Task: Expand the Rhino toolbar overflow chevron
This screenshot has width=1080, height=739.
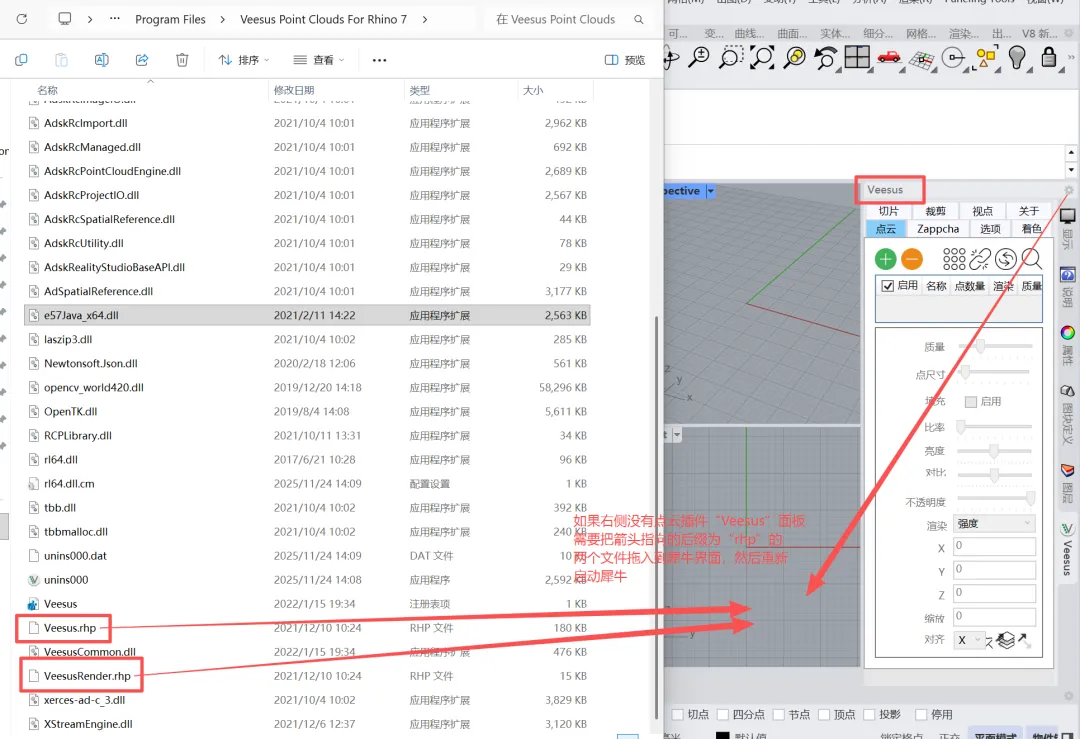Action: coord(1072,57)
